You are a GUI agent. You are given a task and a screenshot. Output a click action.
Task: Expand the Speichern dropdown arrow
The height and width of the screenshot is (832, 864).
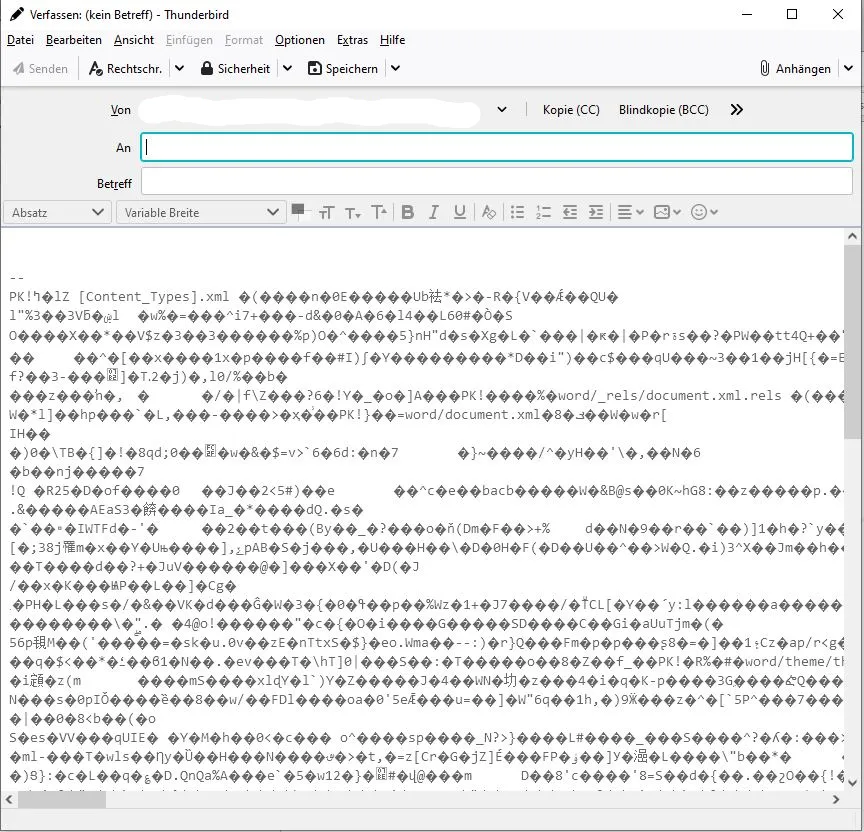coord(395,68)
